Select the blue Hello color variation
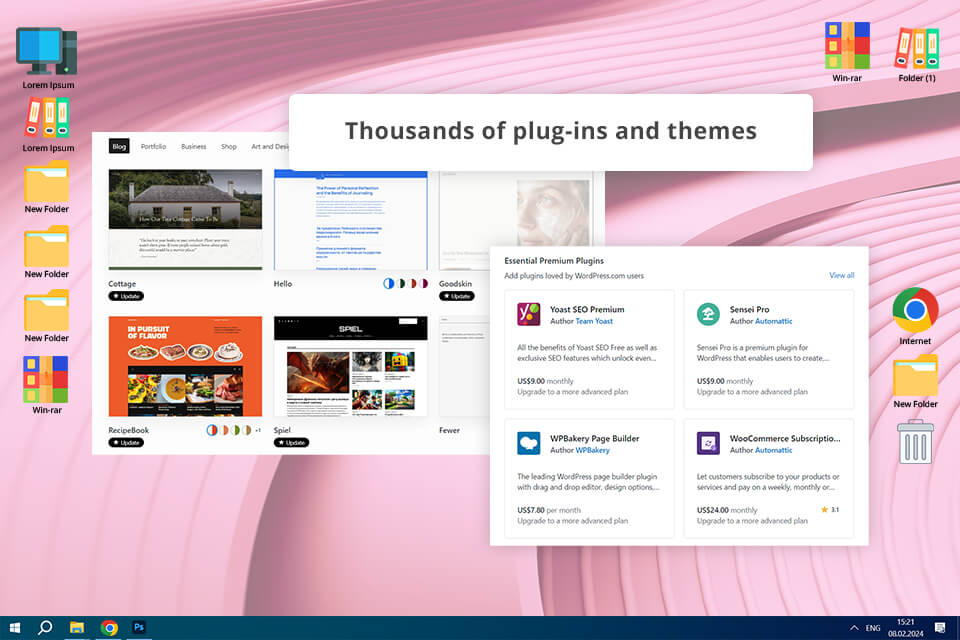Screen dimensions: 960x640 [388, 284]
